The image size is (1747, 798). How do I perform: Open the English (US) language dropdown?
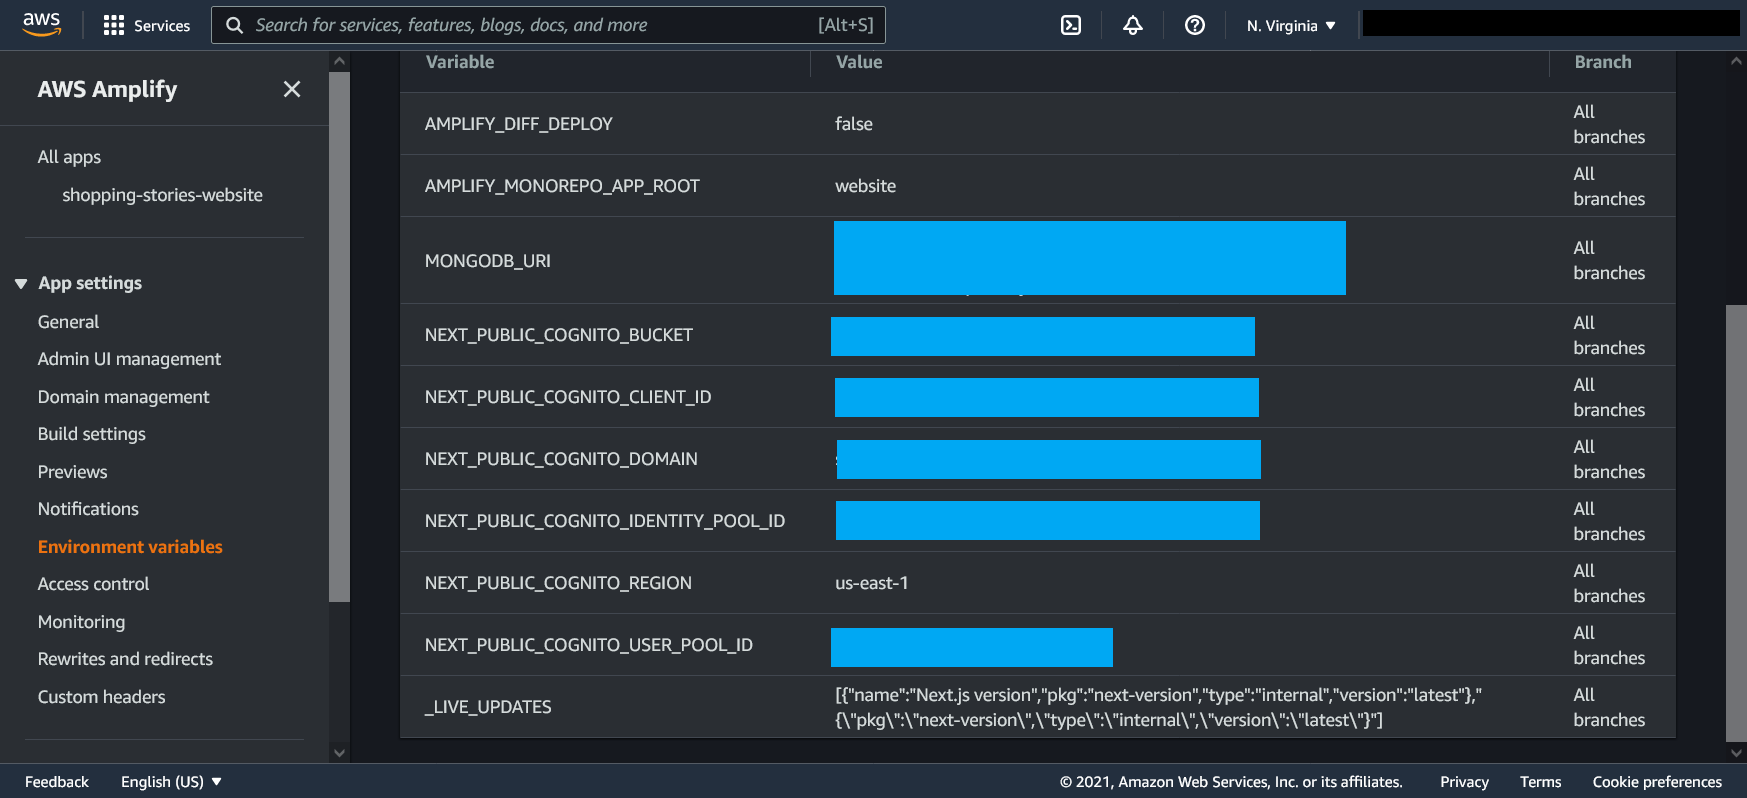tap(171, 782)
